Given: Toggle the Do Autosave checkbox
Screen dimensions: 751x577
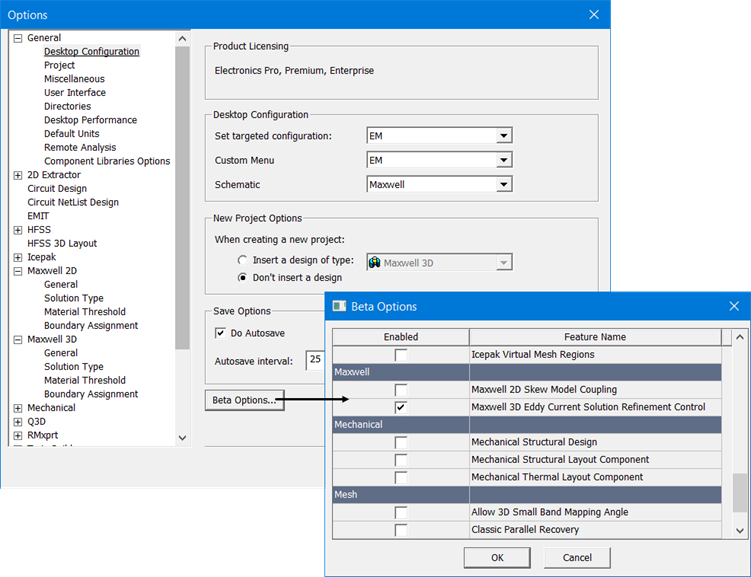Looking at the screenshot, I should [220, 333].
